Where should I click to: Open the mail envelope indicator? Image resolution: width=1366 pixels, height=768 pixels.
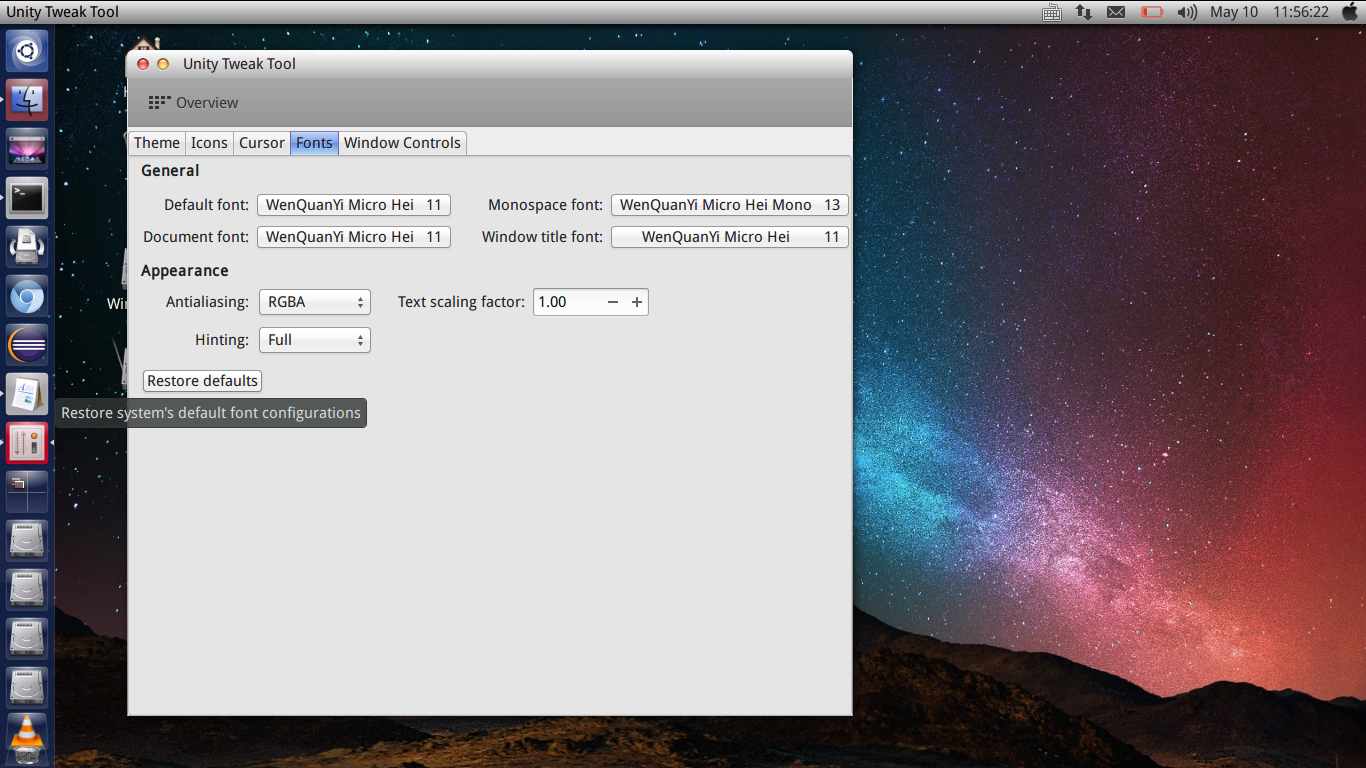pos(1116,12)
